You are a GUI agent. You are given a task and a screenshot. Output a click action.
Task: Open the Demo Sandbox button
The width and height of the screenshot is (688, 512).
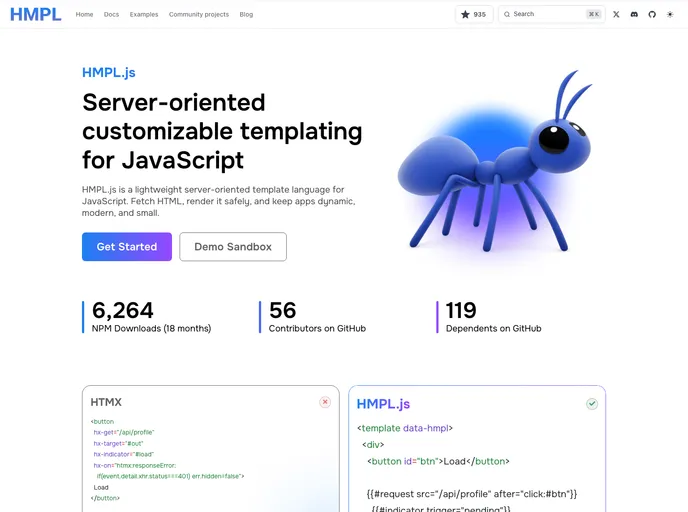pos(233,247)
